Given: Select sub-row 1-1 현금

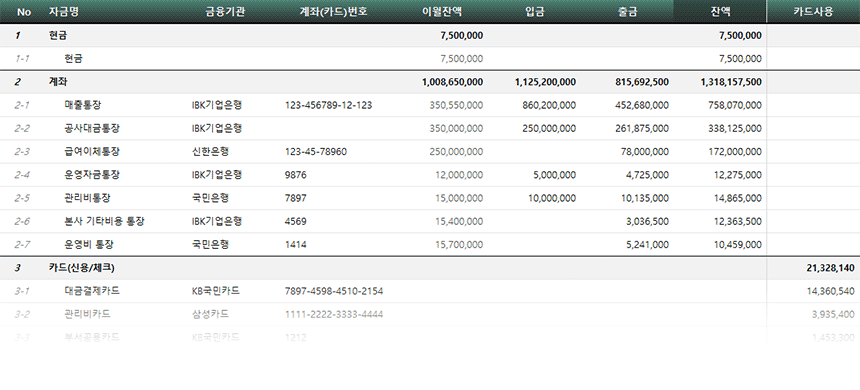Looking at the screenshot, I should pos(430,59).
